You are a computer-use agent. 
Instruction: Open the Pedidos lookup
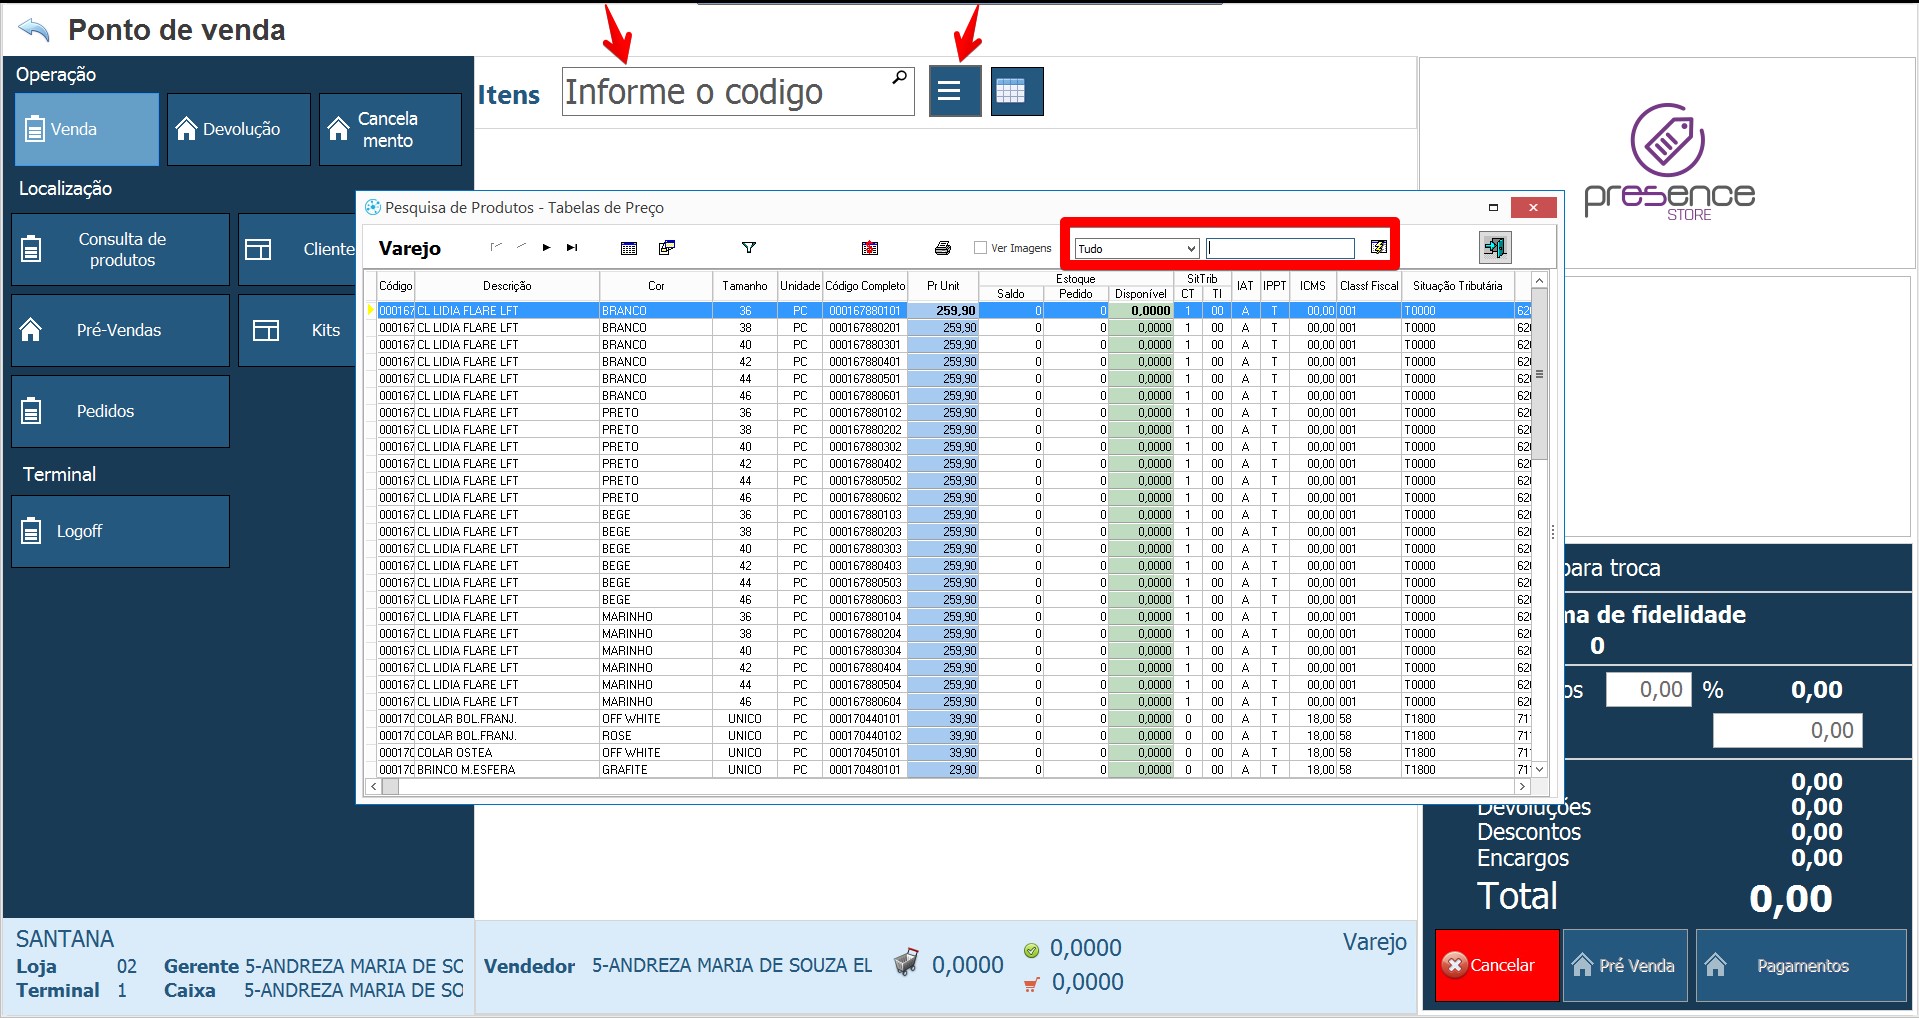pyautogui.click(x=121, y=411)
